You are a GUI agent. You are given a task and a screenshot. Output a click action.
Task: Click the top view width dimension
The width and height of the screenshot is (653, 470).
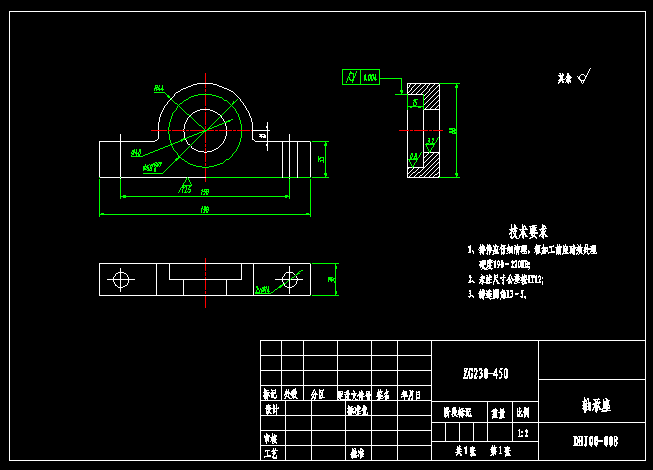pos(331,279)
